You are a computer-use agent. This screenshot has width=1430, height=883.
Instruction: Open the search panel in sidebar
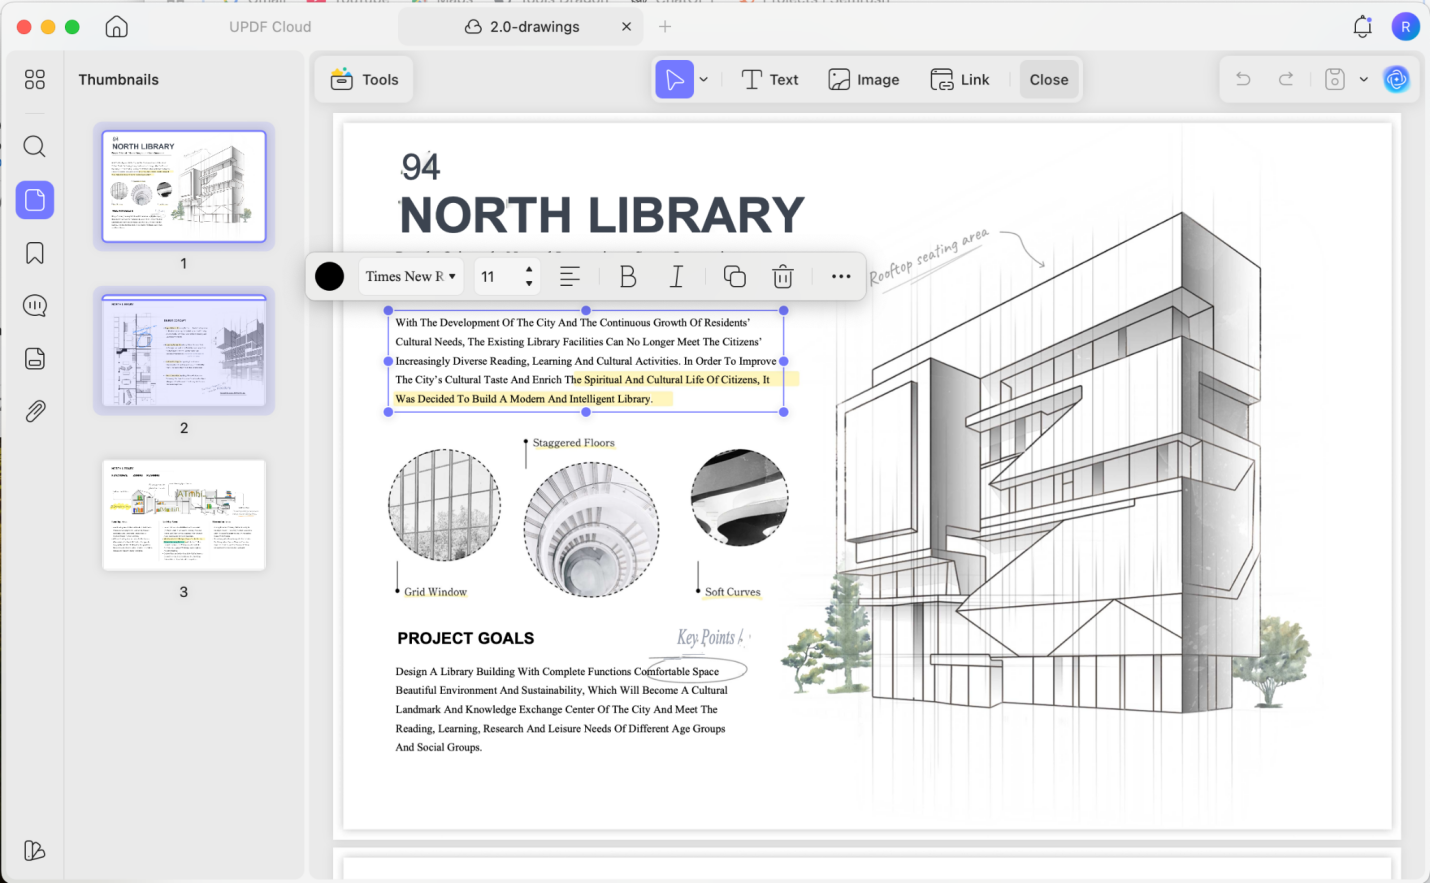[34, 147]
